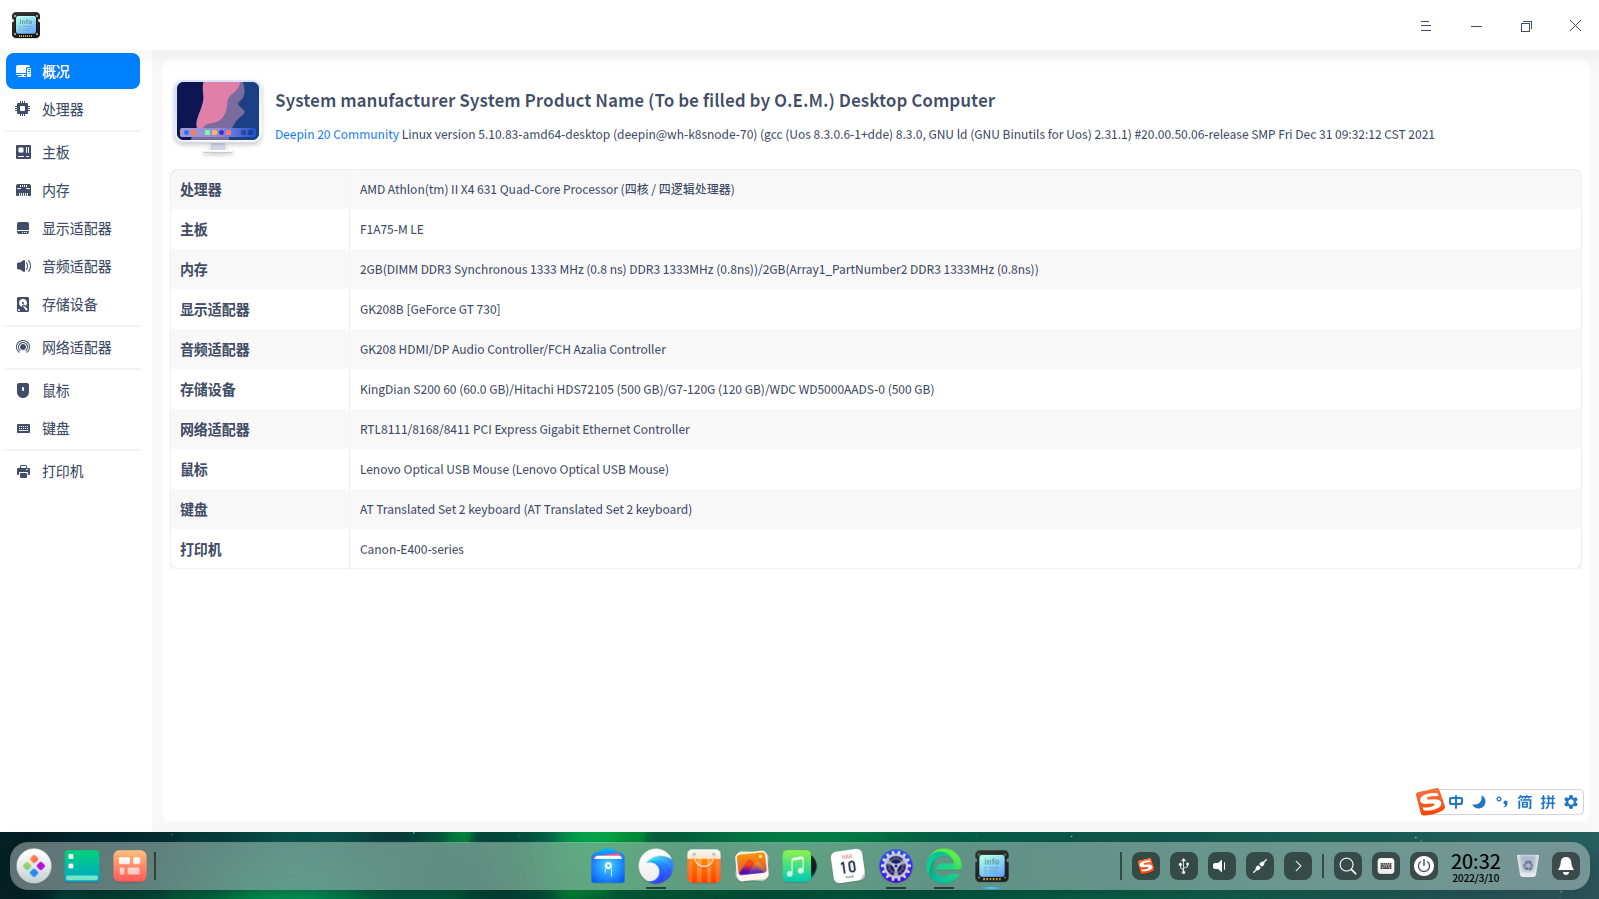Click the System manufacturer Desktop Computer heading
The width and height of the screenshot is (1599, 899).
(x=635, y=101)
